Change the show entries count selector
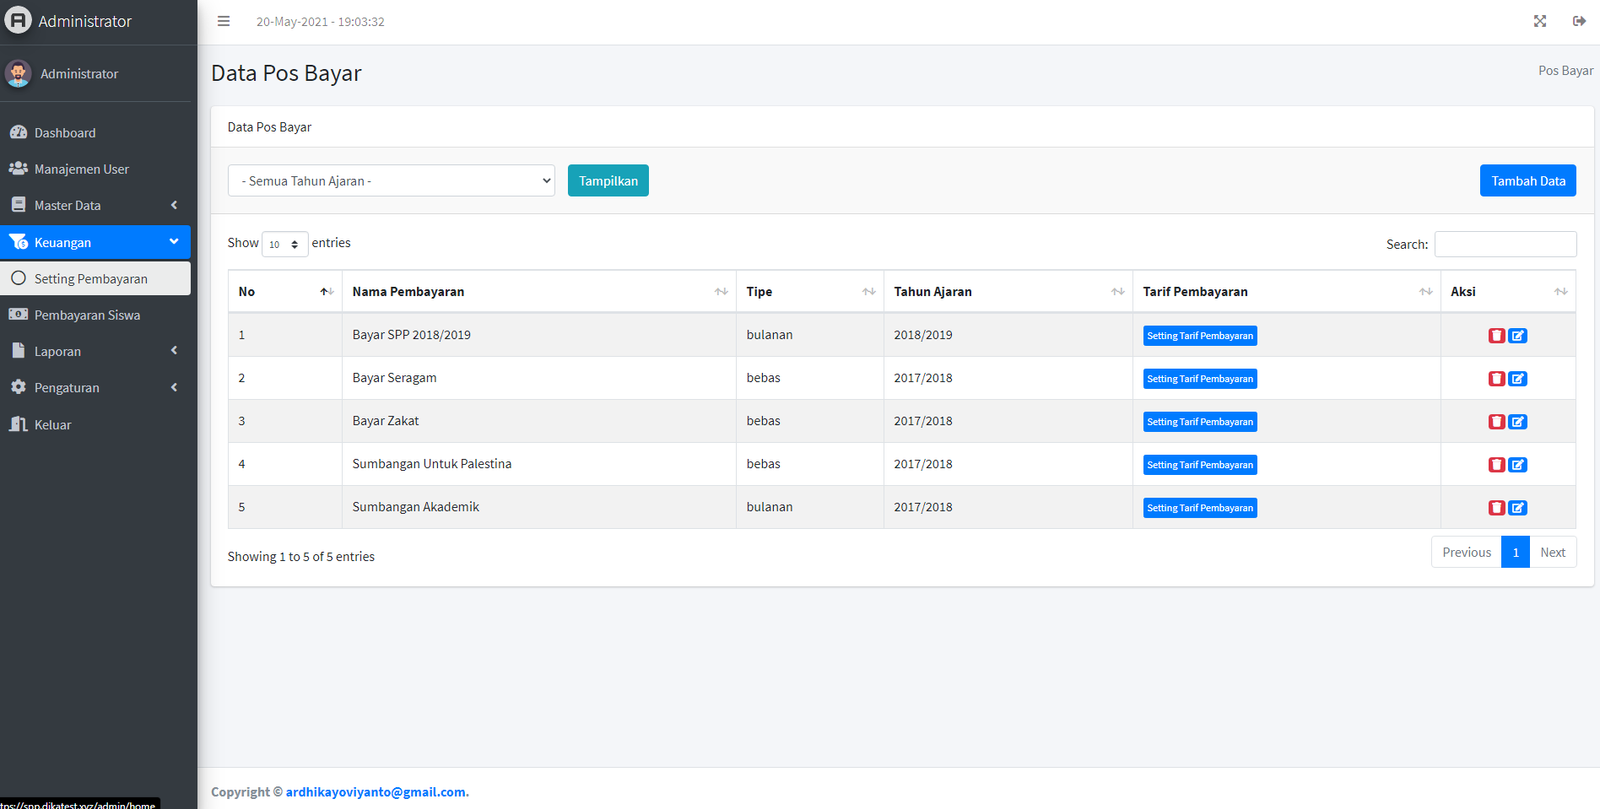Viewport: 1600px width, 809px height. [x=284, y=244]
